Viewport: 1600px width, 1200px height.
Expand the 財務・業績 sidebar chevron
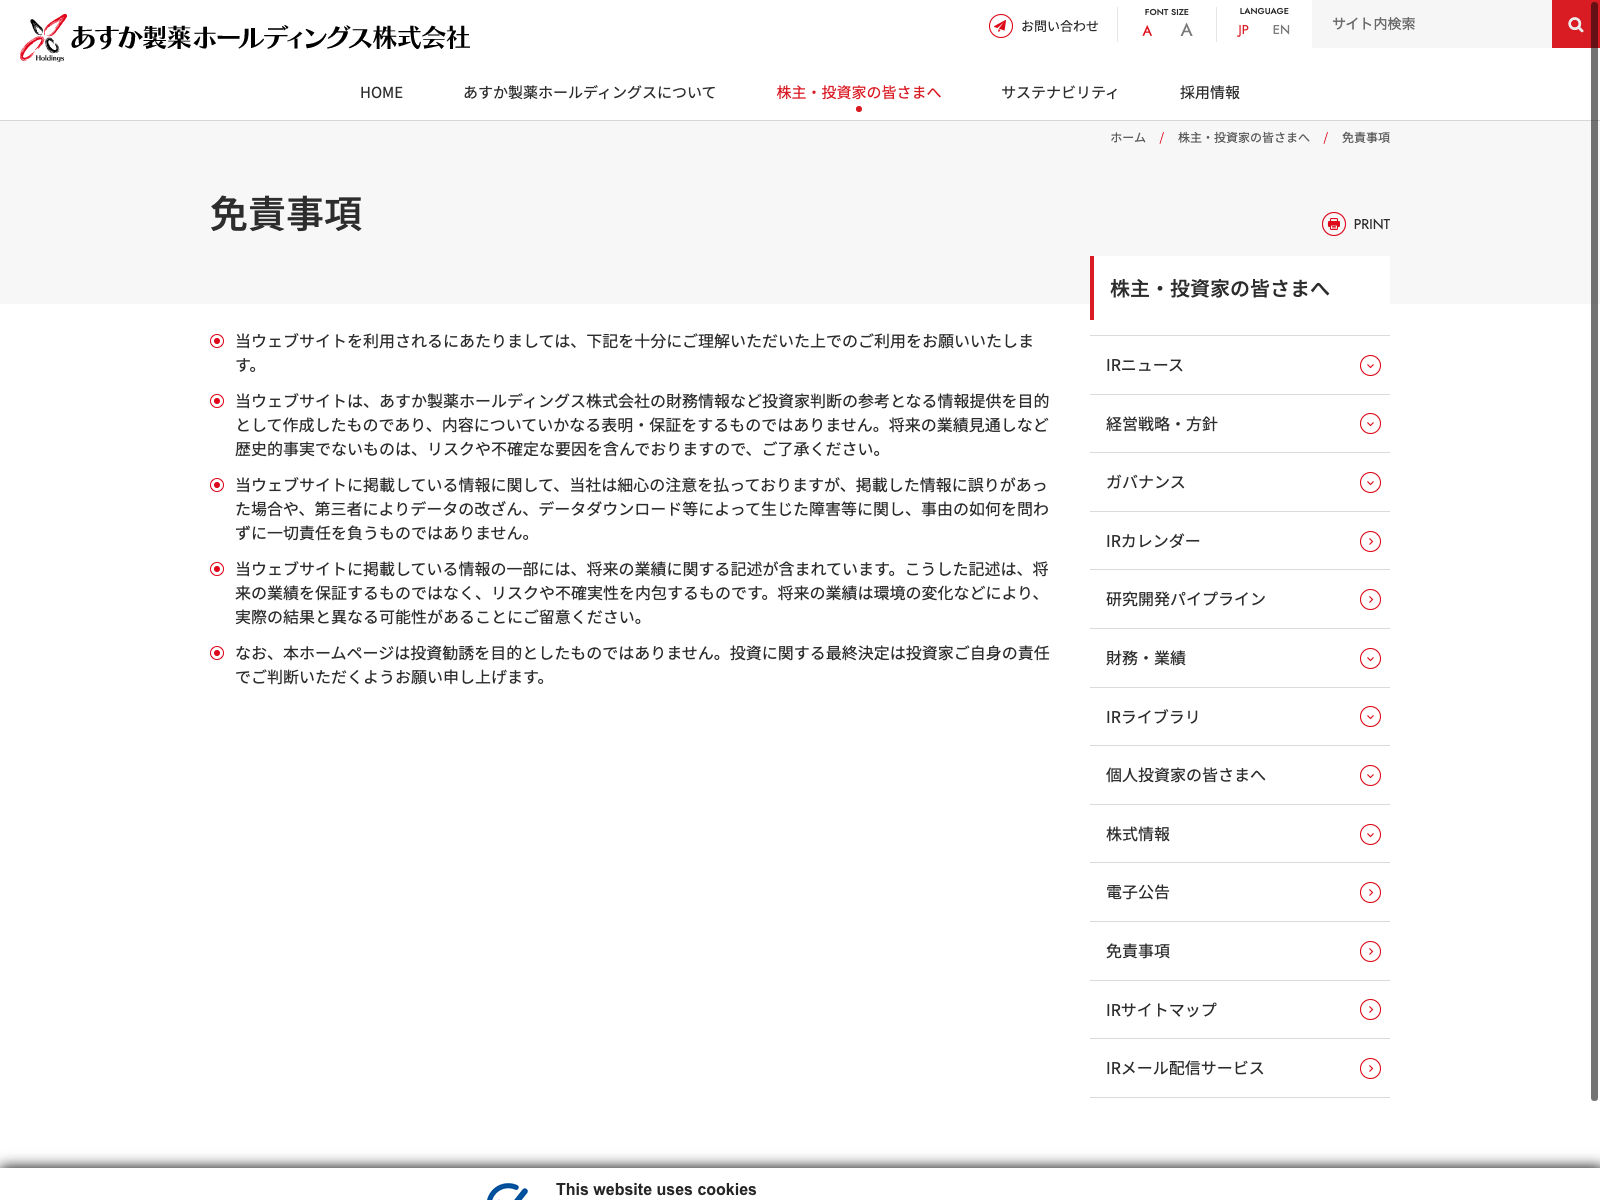pyautogui.click(x=1370, y=658)
